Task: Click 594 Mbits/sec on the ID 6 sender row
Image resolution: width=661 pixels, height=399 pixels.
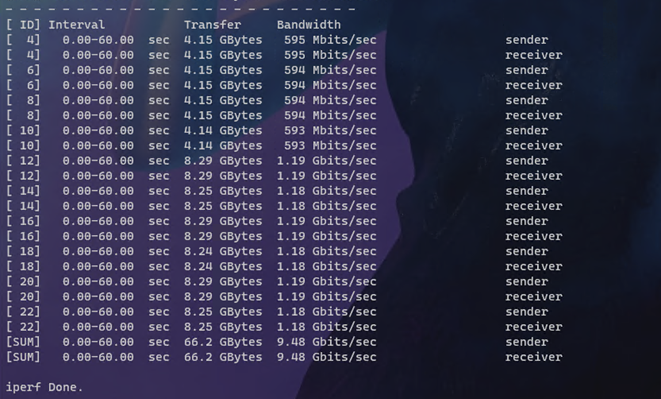Action: (330, 70)
